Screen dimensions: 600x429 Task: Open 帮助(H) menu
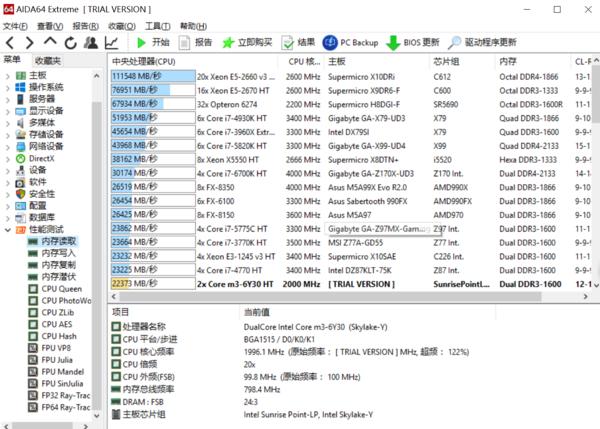pos(193,26)
